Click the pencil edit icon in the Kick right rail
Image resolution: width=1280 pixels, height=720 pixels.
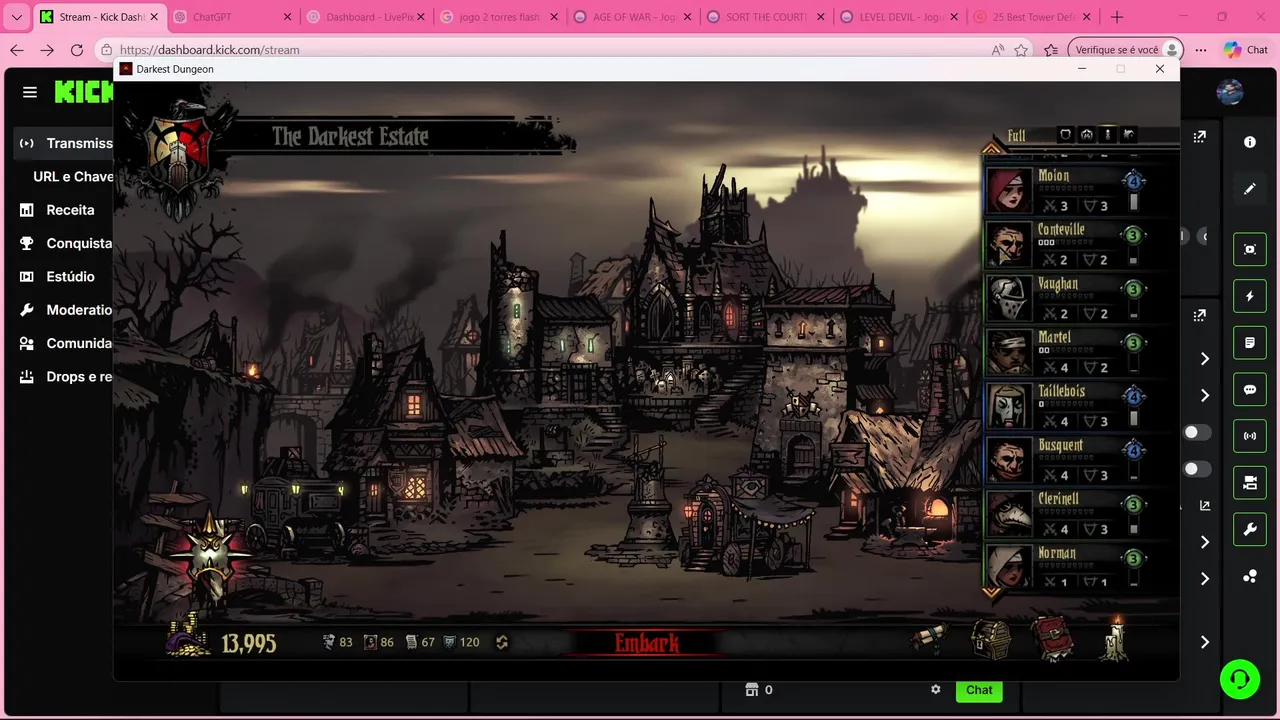pos(1249,188)
